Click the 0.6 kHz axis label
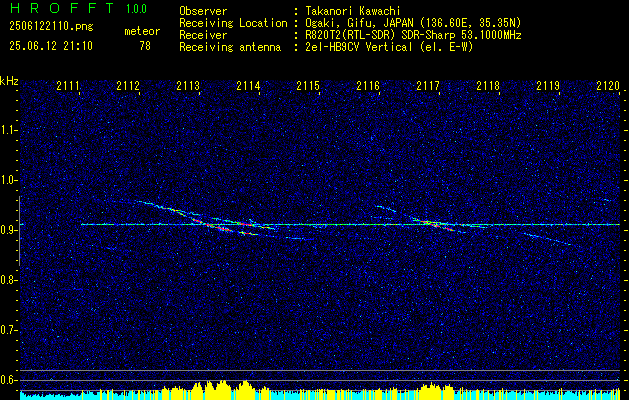Viewport: 629px width, 400px height. 8,380
